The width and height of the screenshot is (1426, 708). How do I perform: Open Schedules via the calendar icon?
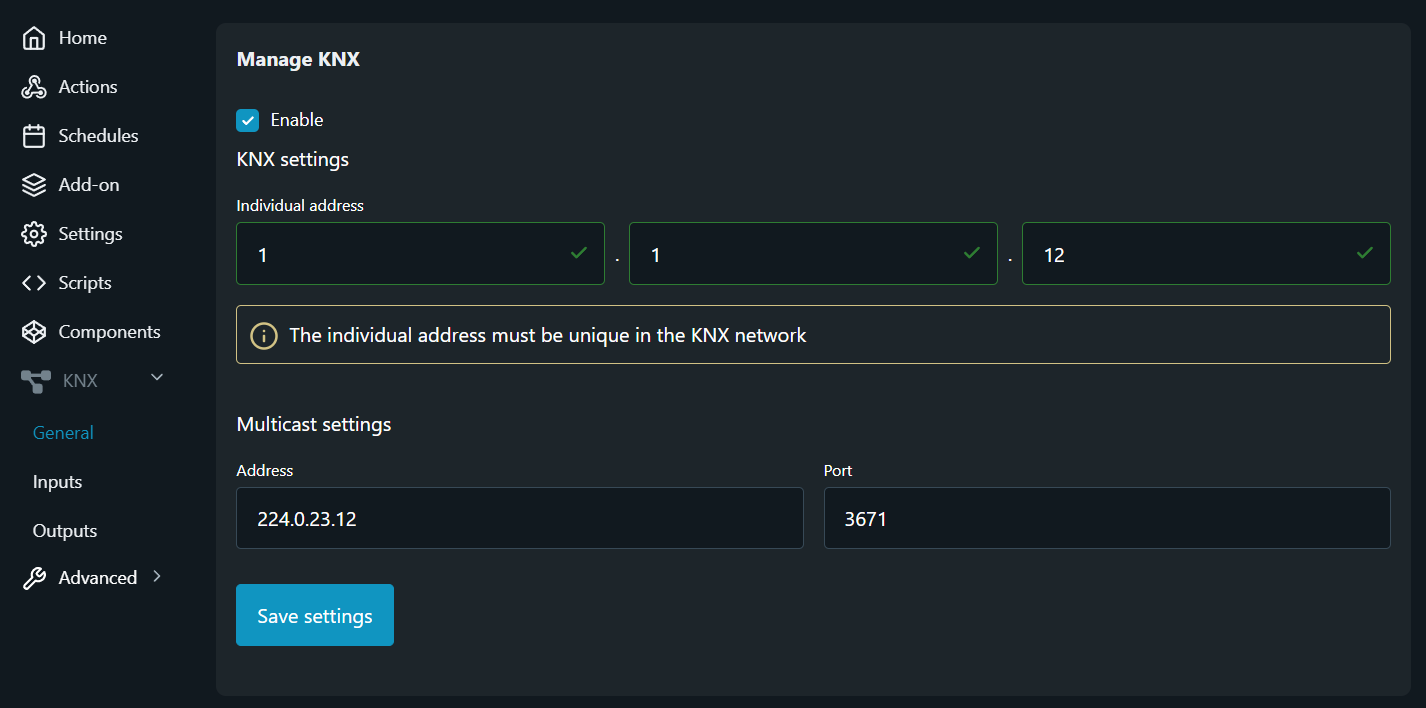pyautogui.click(x=34, y=136)
